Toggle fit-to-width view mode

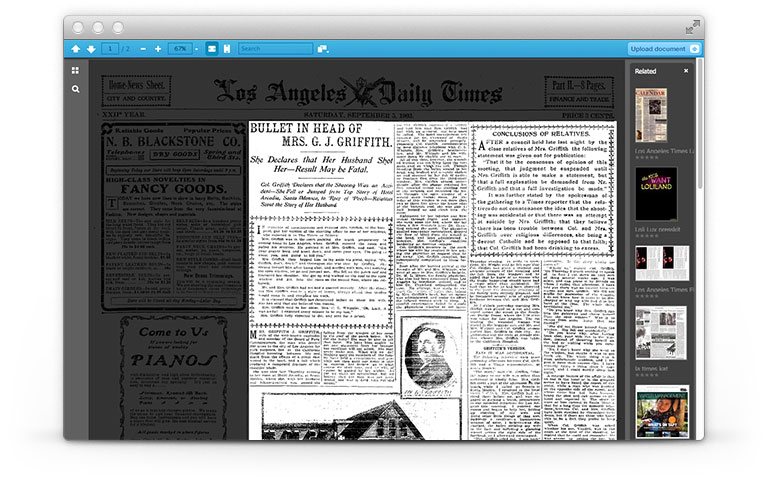212,48
